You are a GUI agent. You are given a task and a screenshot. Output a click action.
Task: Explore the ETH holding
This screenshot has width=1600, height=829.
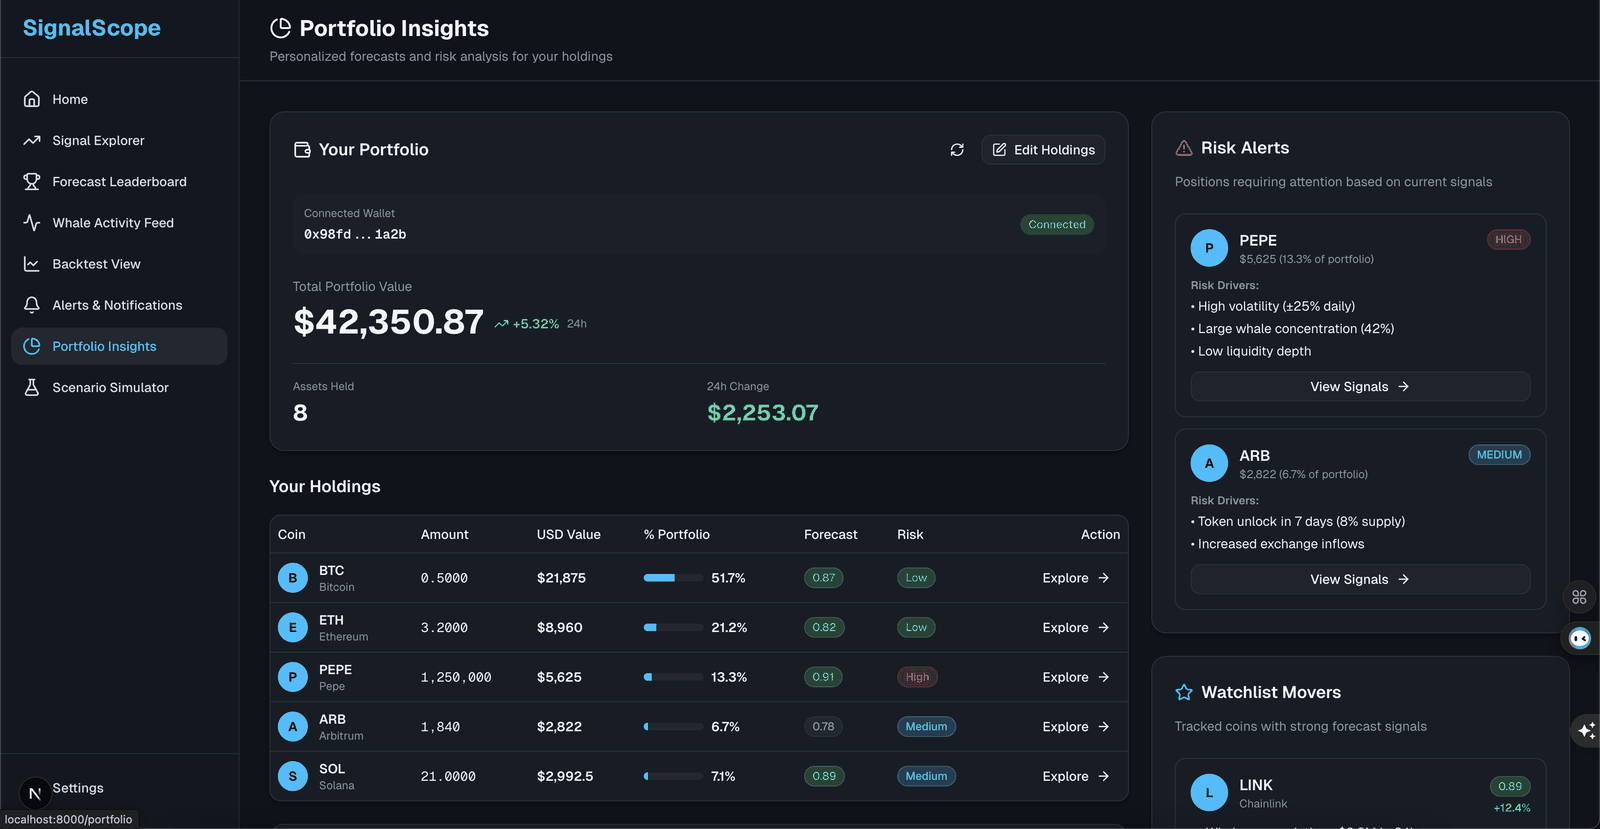[1076, 627]
